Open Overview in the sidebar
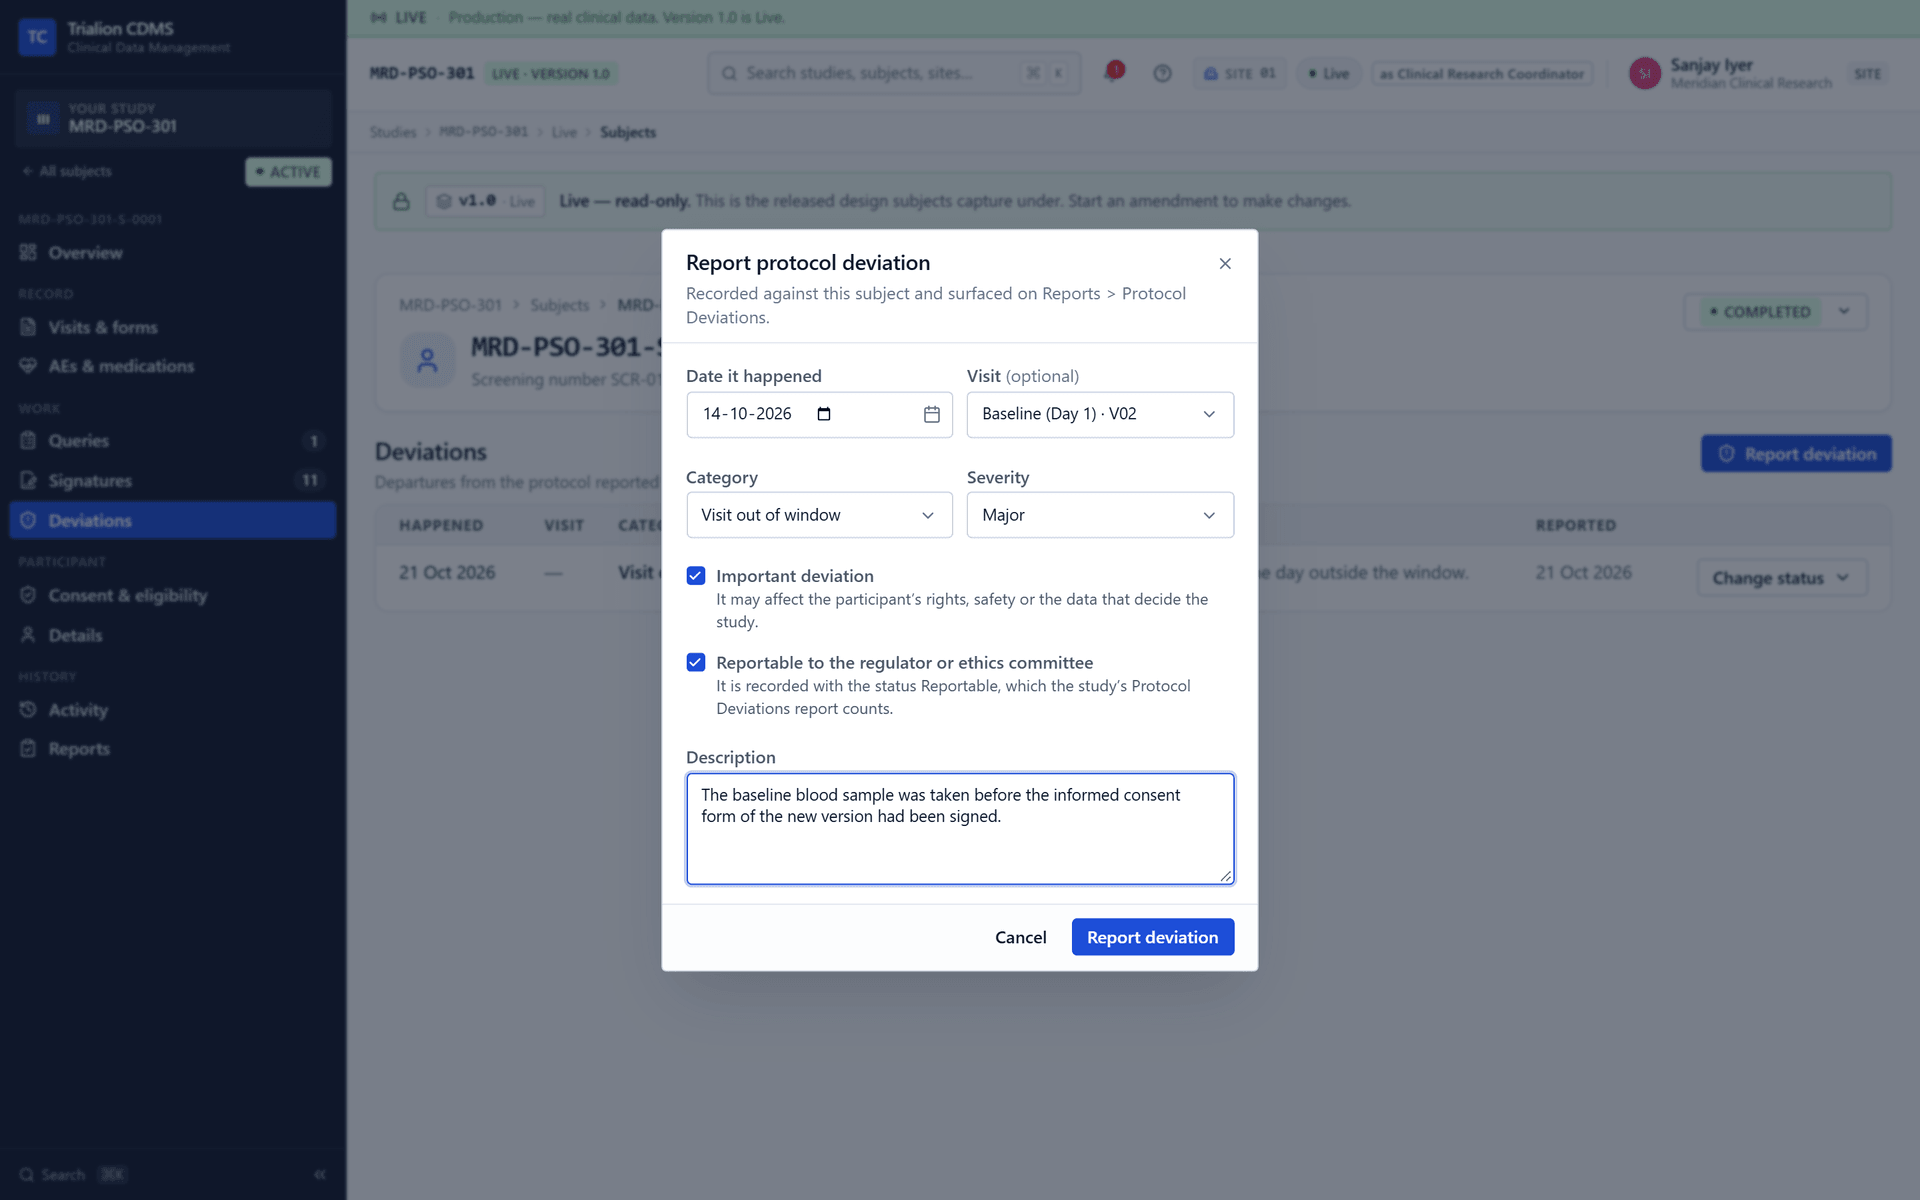The width and height of the screenshot is (1920, 1200). click(172, 253)
